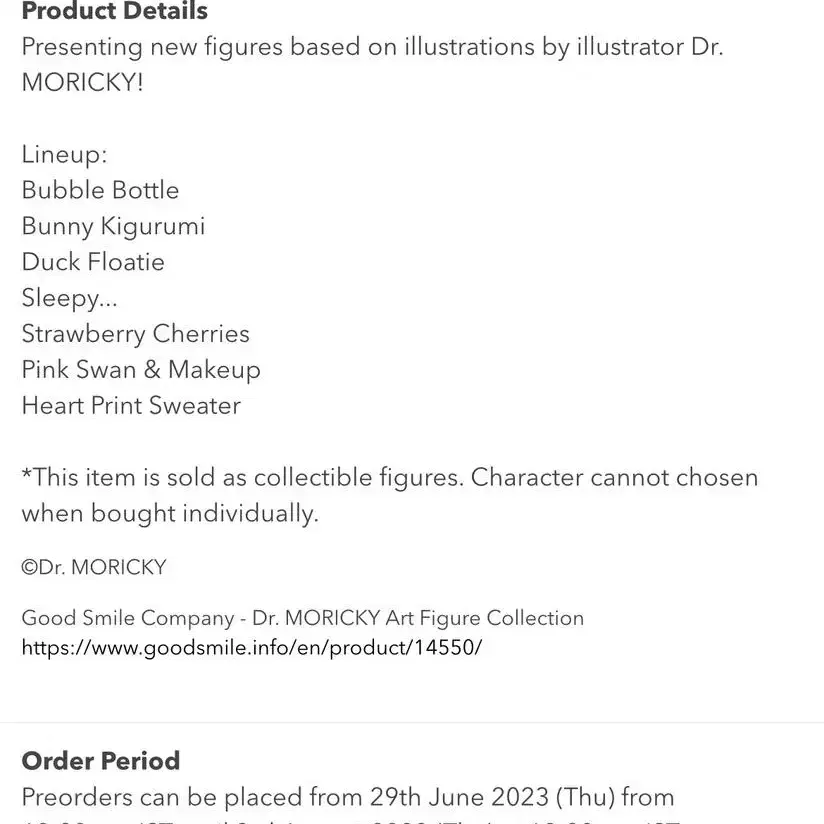Click the divider line above Order Period

[x=412, y=723]
